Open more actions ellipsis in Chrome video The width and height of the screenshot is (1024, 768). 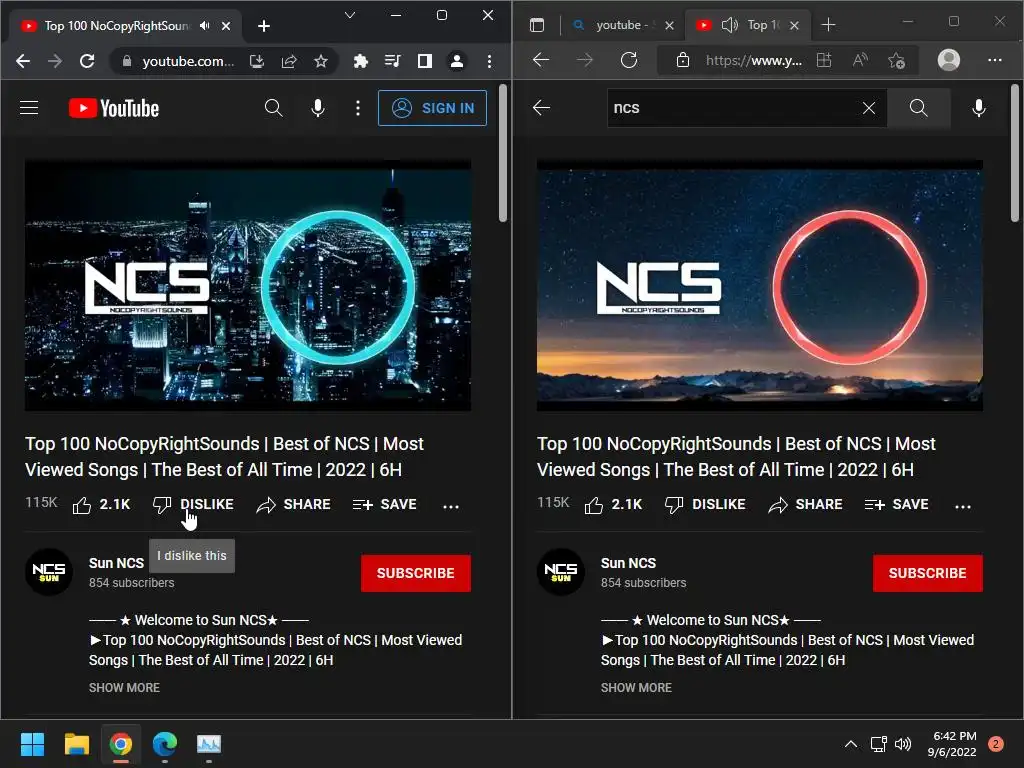pyautogui.click(x=451, y=506)
